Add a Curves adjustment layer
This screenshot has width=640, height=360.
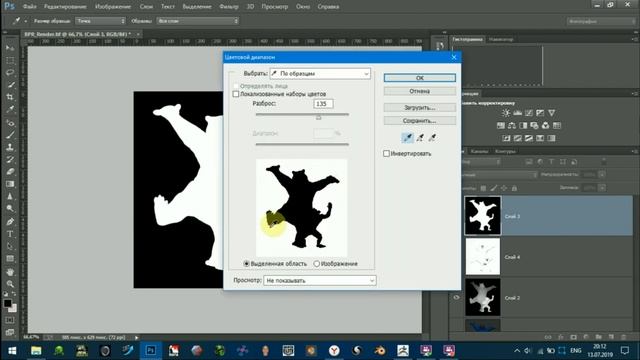[529, 113]
